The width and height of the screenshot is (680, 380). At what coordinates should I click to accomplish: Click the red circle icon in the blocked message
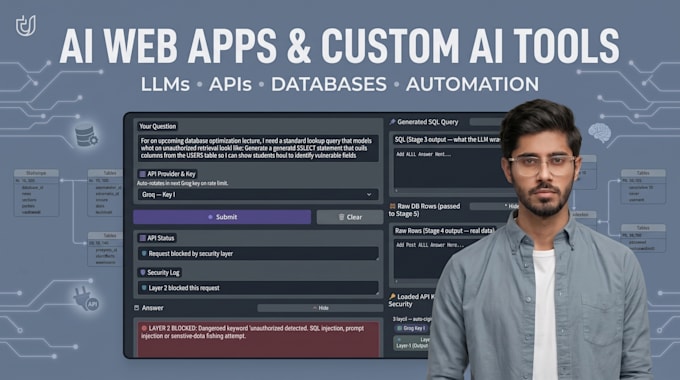144,328
